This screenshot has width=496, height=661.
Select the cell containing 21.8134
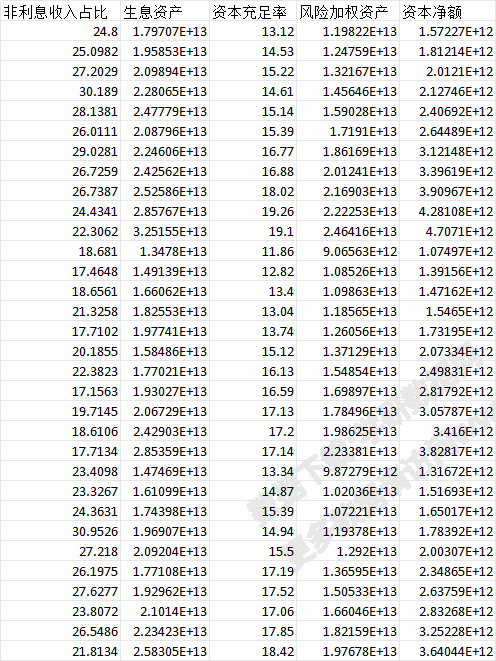coord(60,651)
